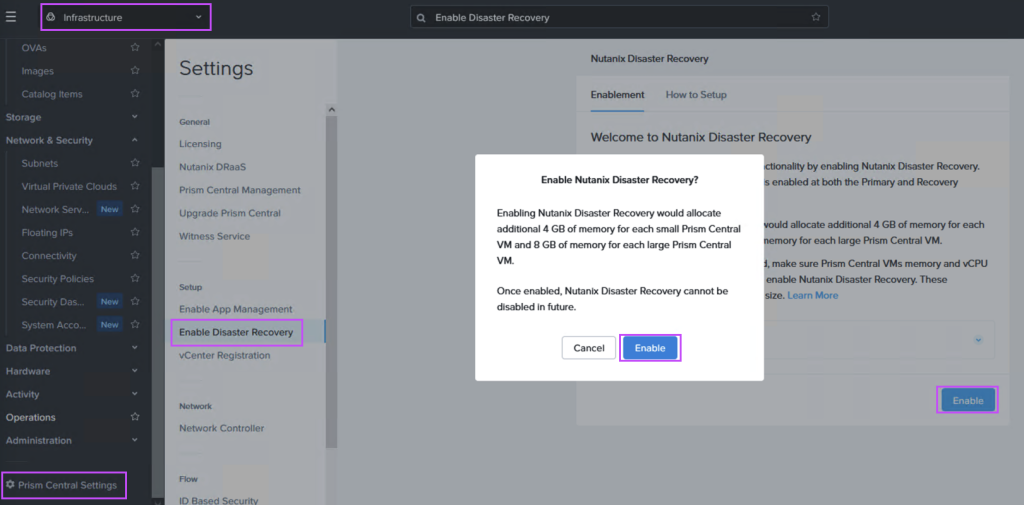
Task: Star the System Accounts entry
Action: point(135,324)
